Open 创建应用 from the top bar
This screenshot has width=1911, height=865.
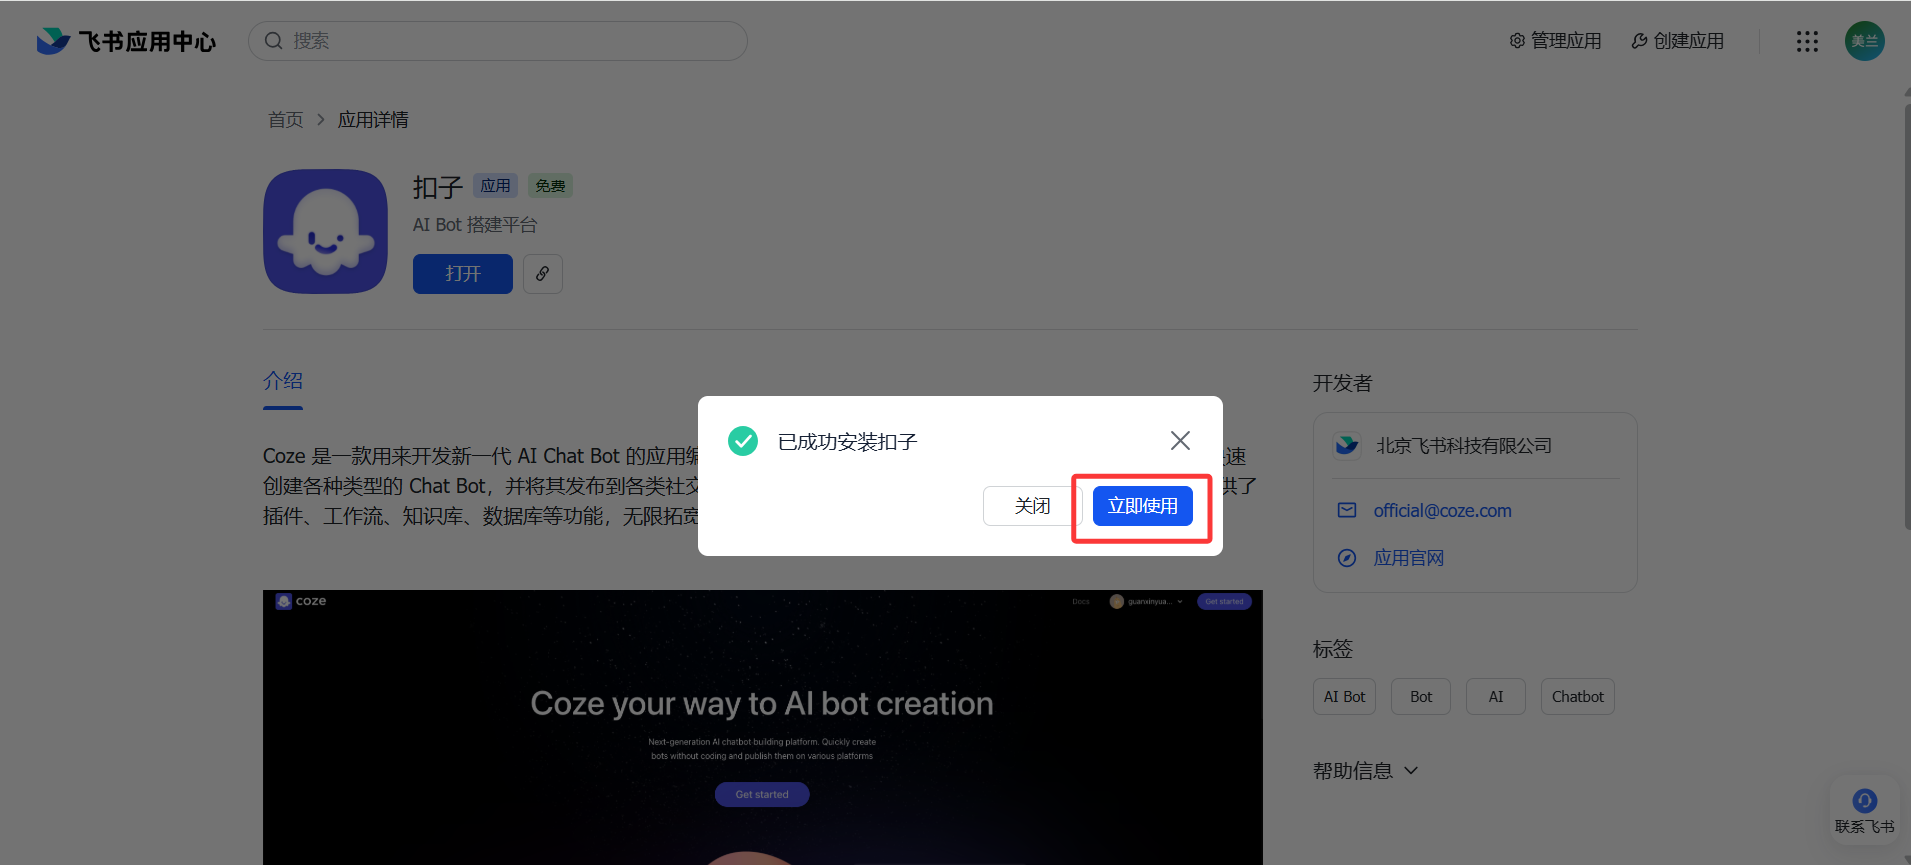click(1678, 41)
